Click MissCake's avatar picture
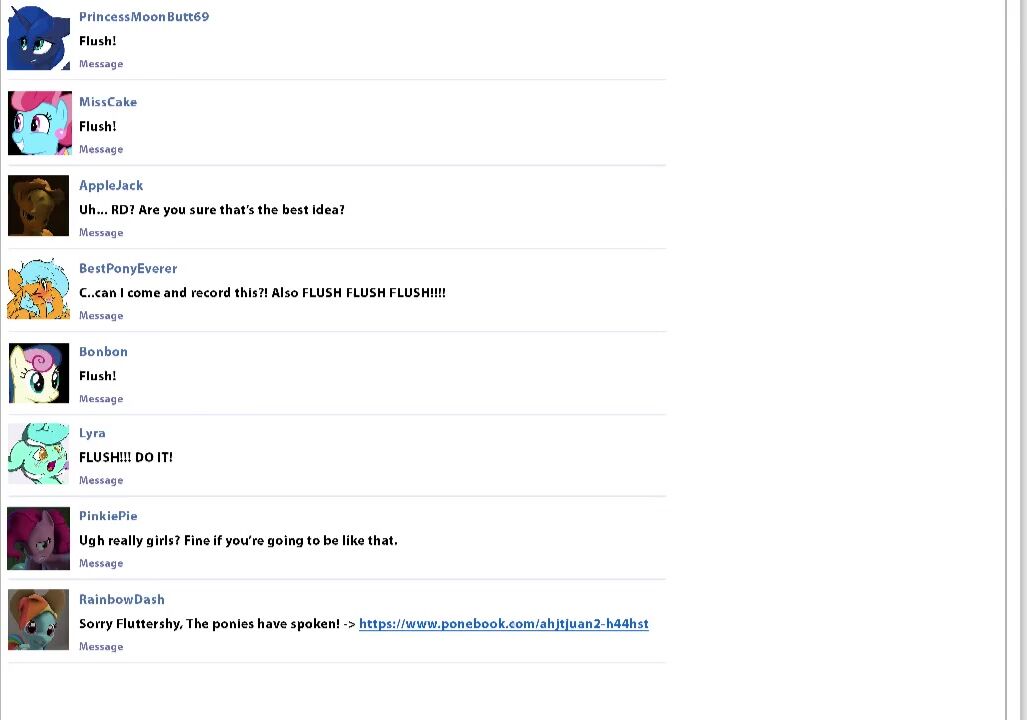The image size is (1027, 720). tap(40, 123)
